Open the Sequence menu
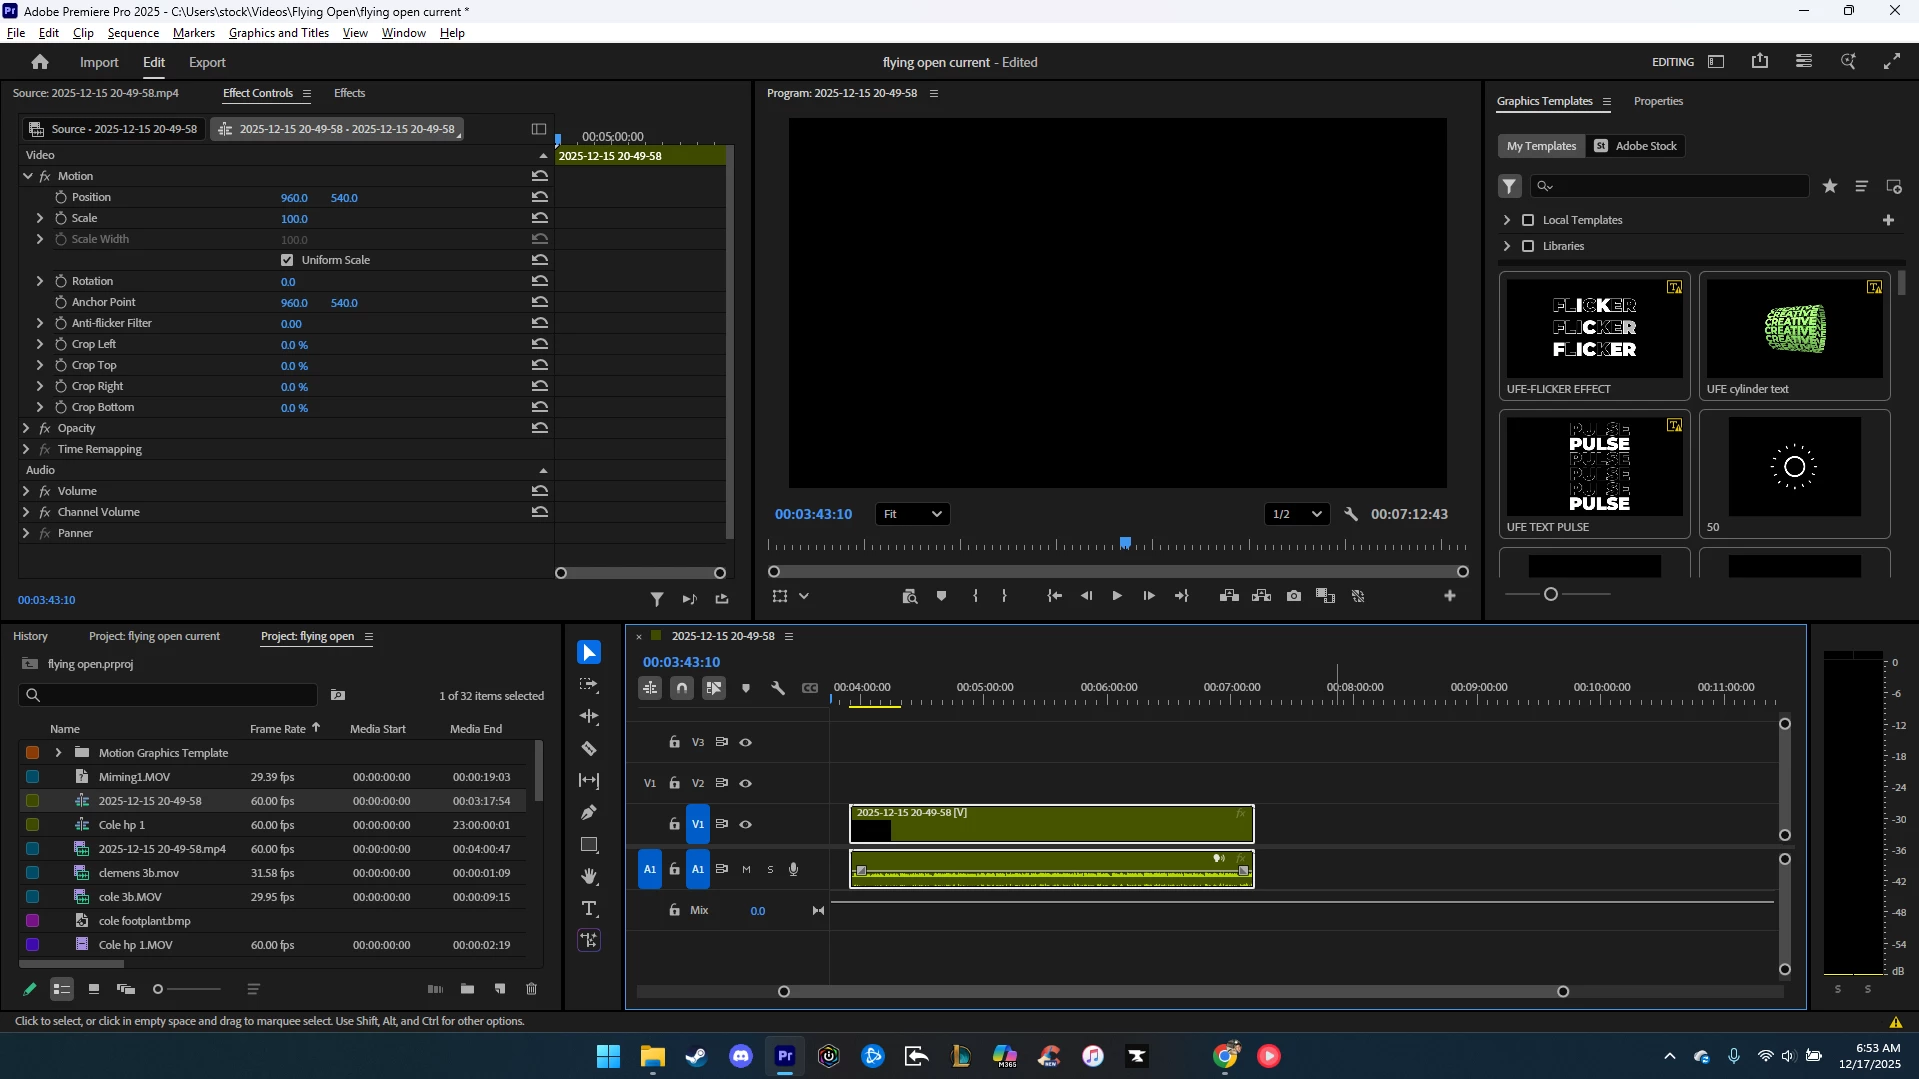 tap(133, 33)
